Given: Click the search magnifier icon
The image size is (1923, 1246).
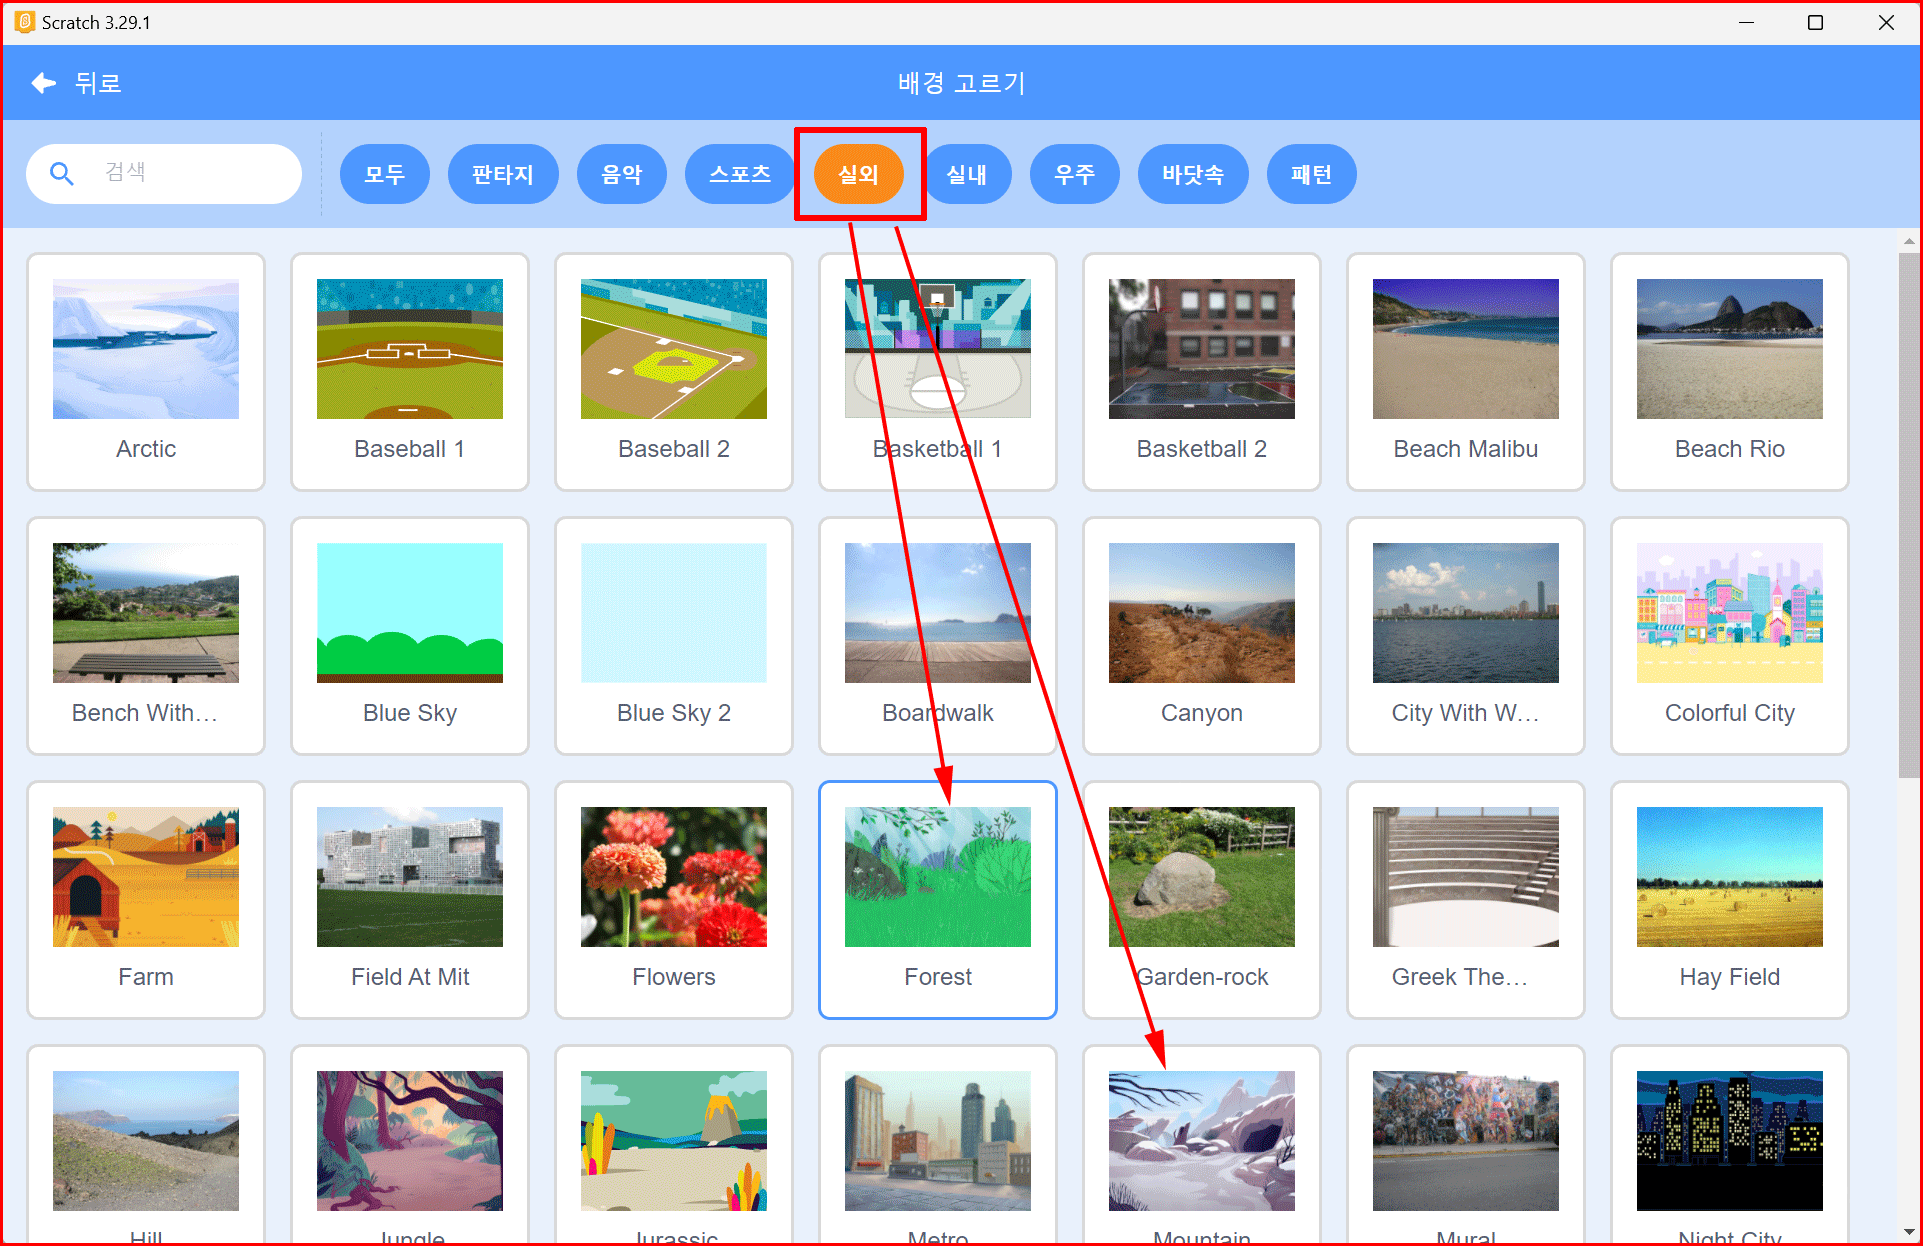Looking at the screenshot, I should coord(62,174).
